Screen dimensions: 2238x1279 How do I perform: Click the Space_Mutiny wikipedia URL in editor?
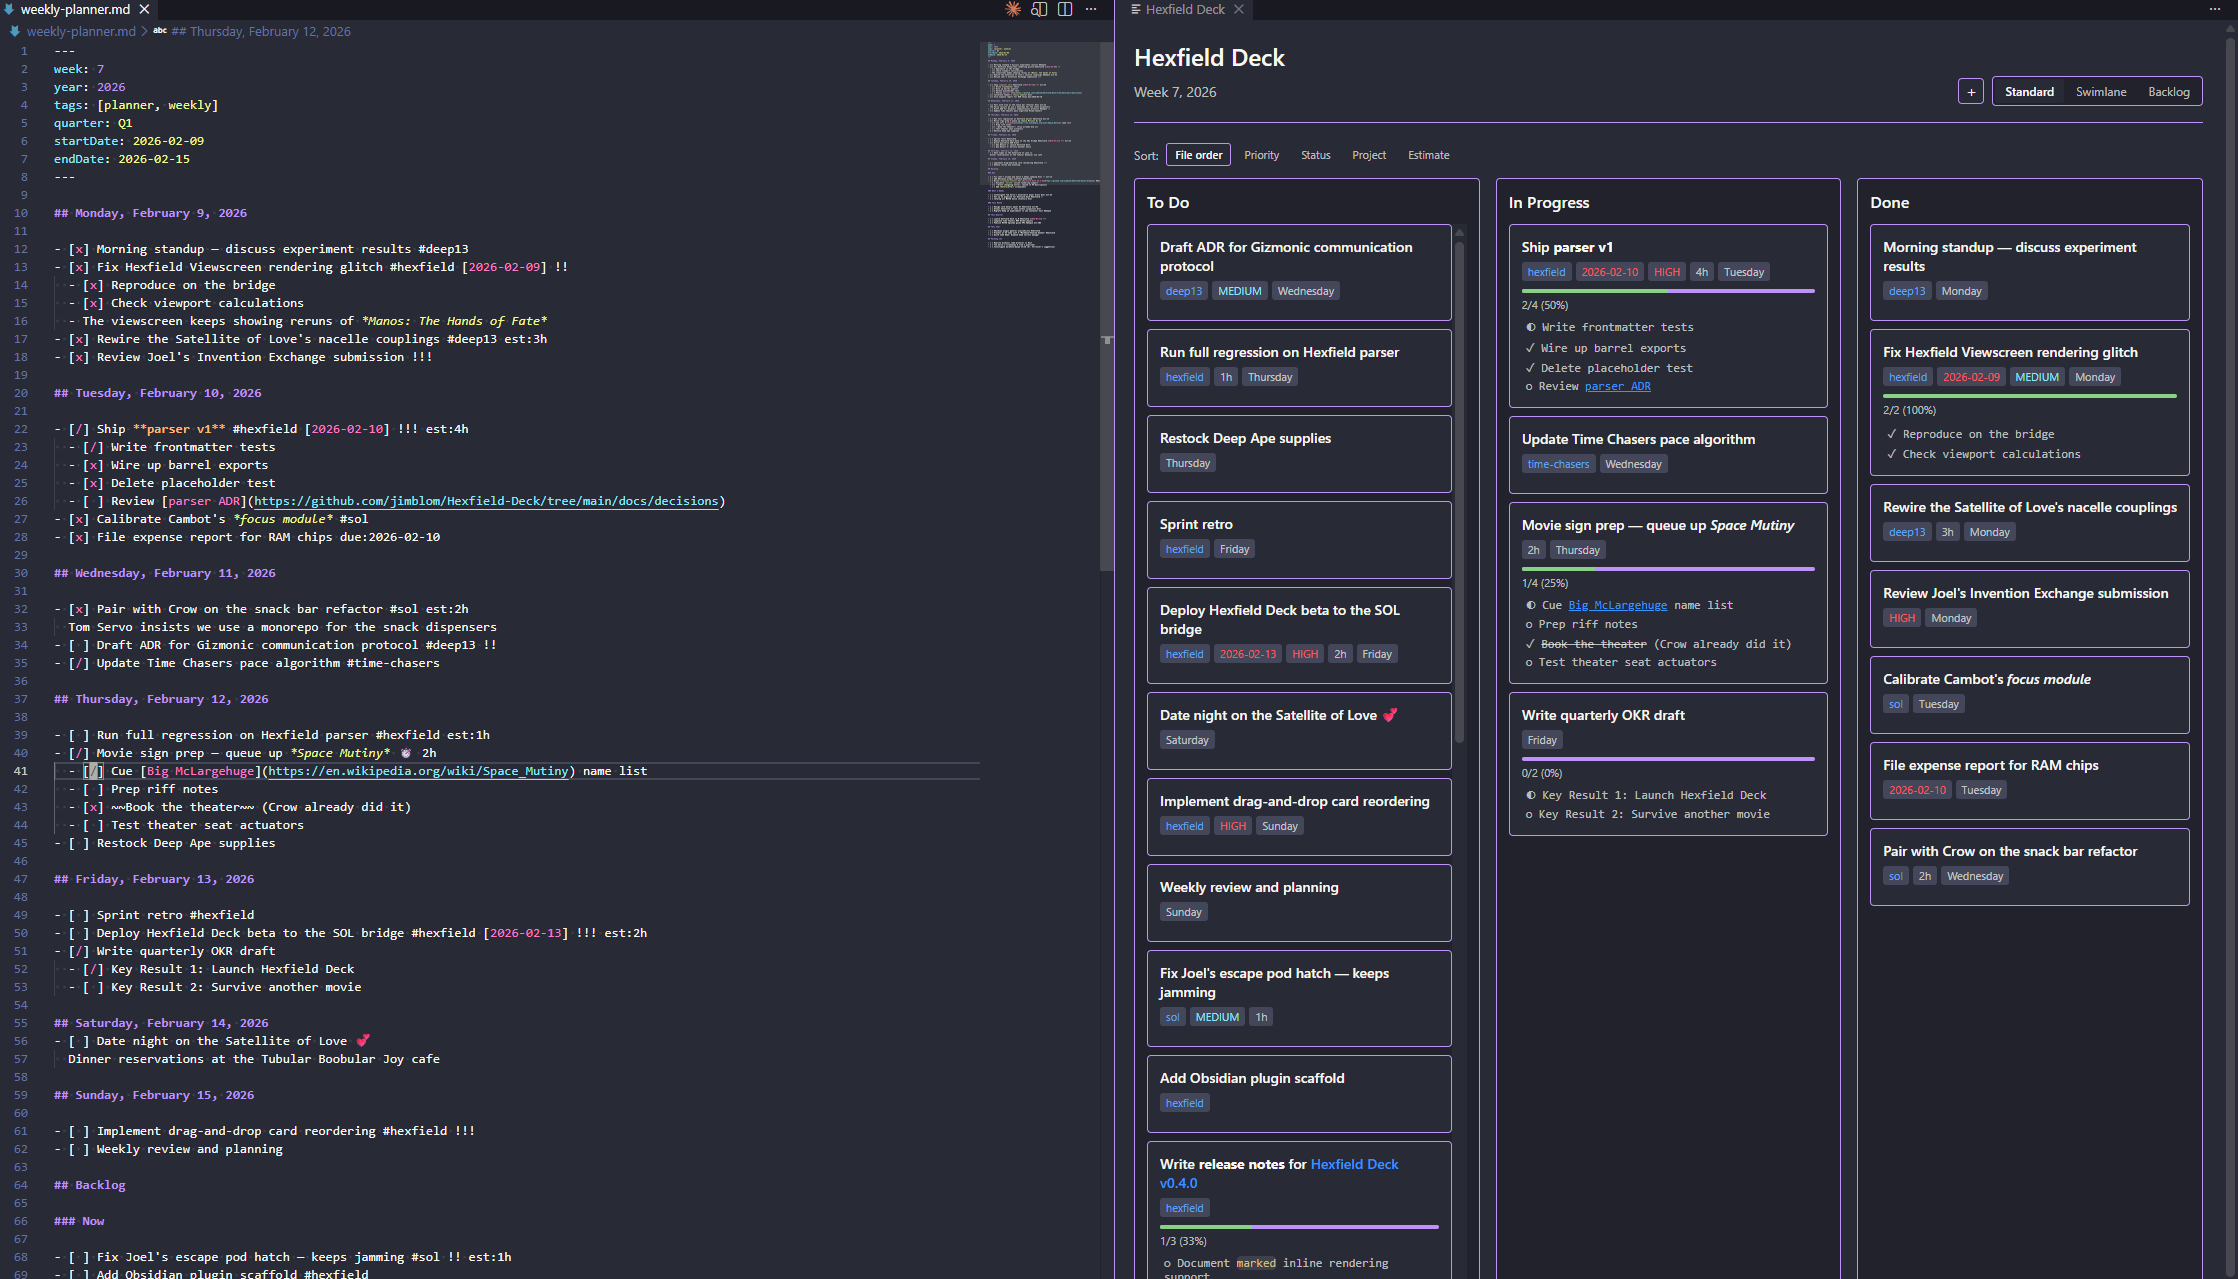click(419, 771)
